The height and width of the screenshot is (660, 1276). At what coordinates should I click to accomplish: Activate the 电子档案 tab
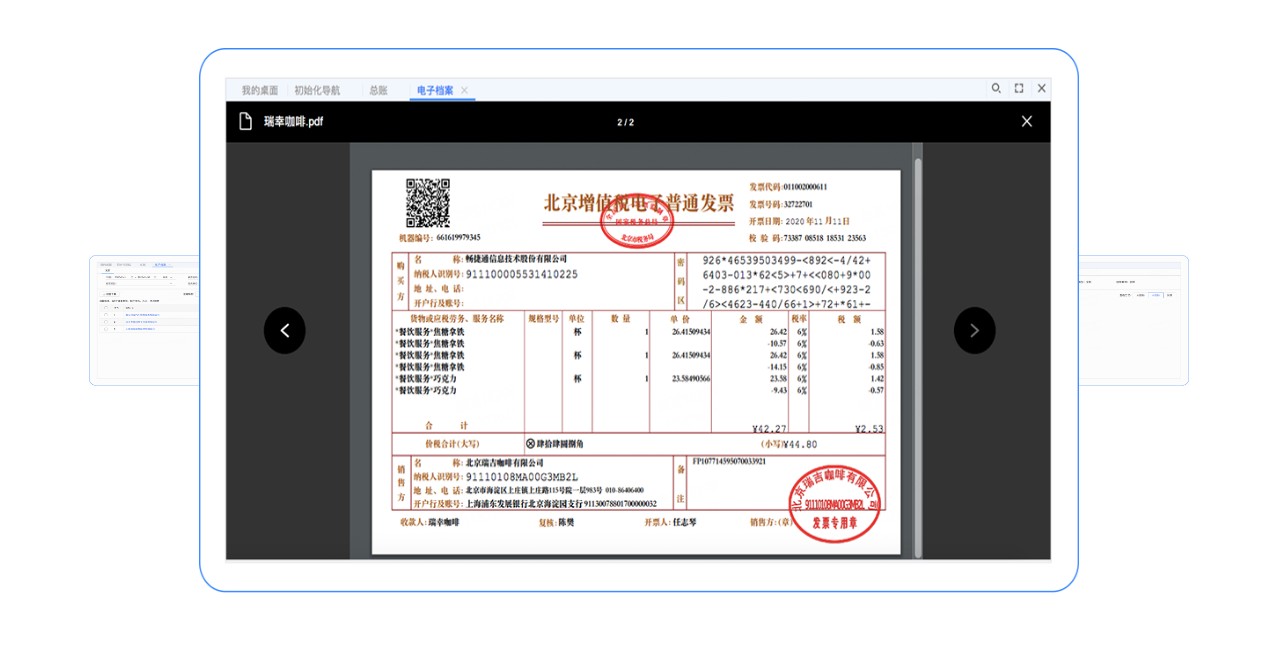click(x=435, y=90)
